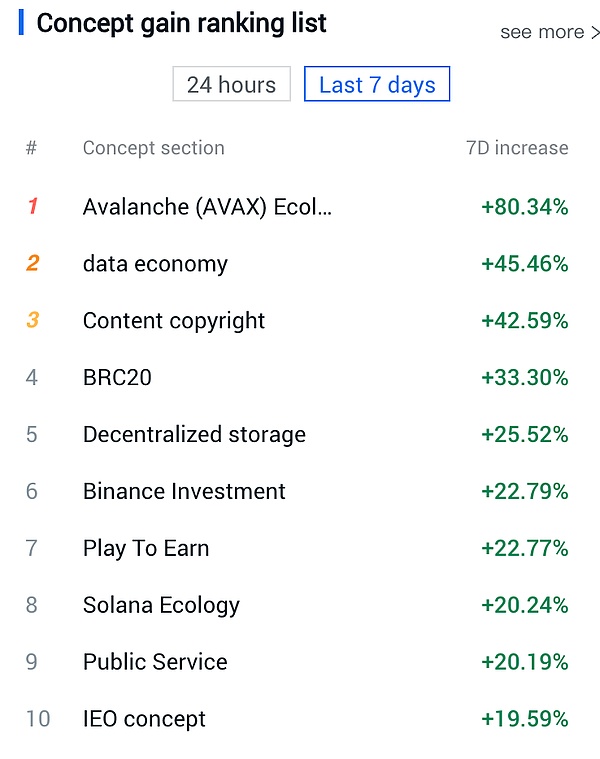Select the BRC20 concept row

coord(117,378)
